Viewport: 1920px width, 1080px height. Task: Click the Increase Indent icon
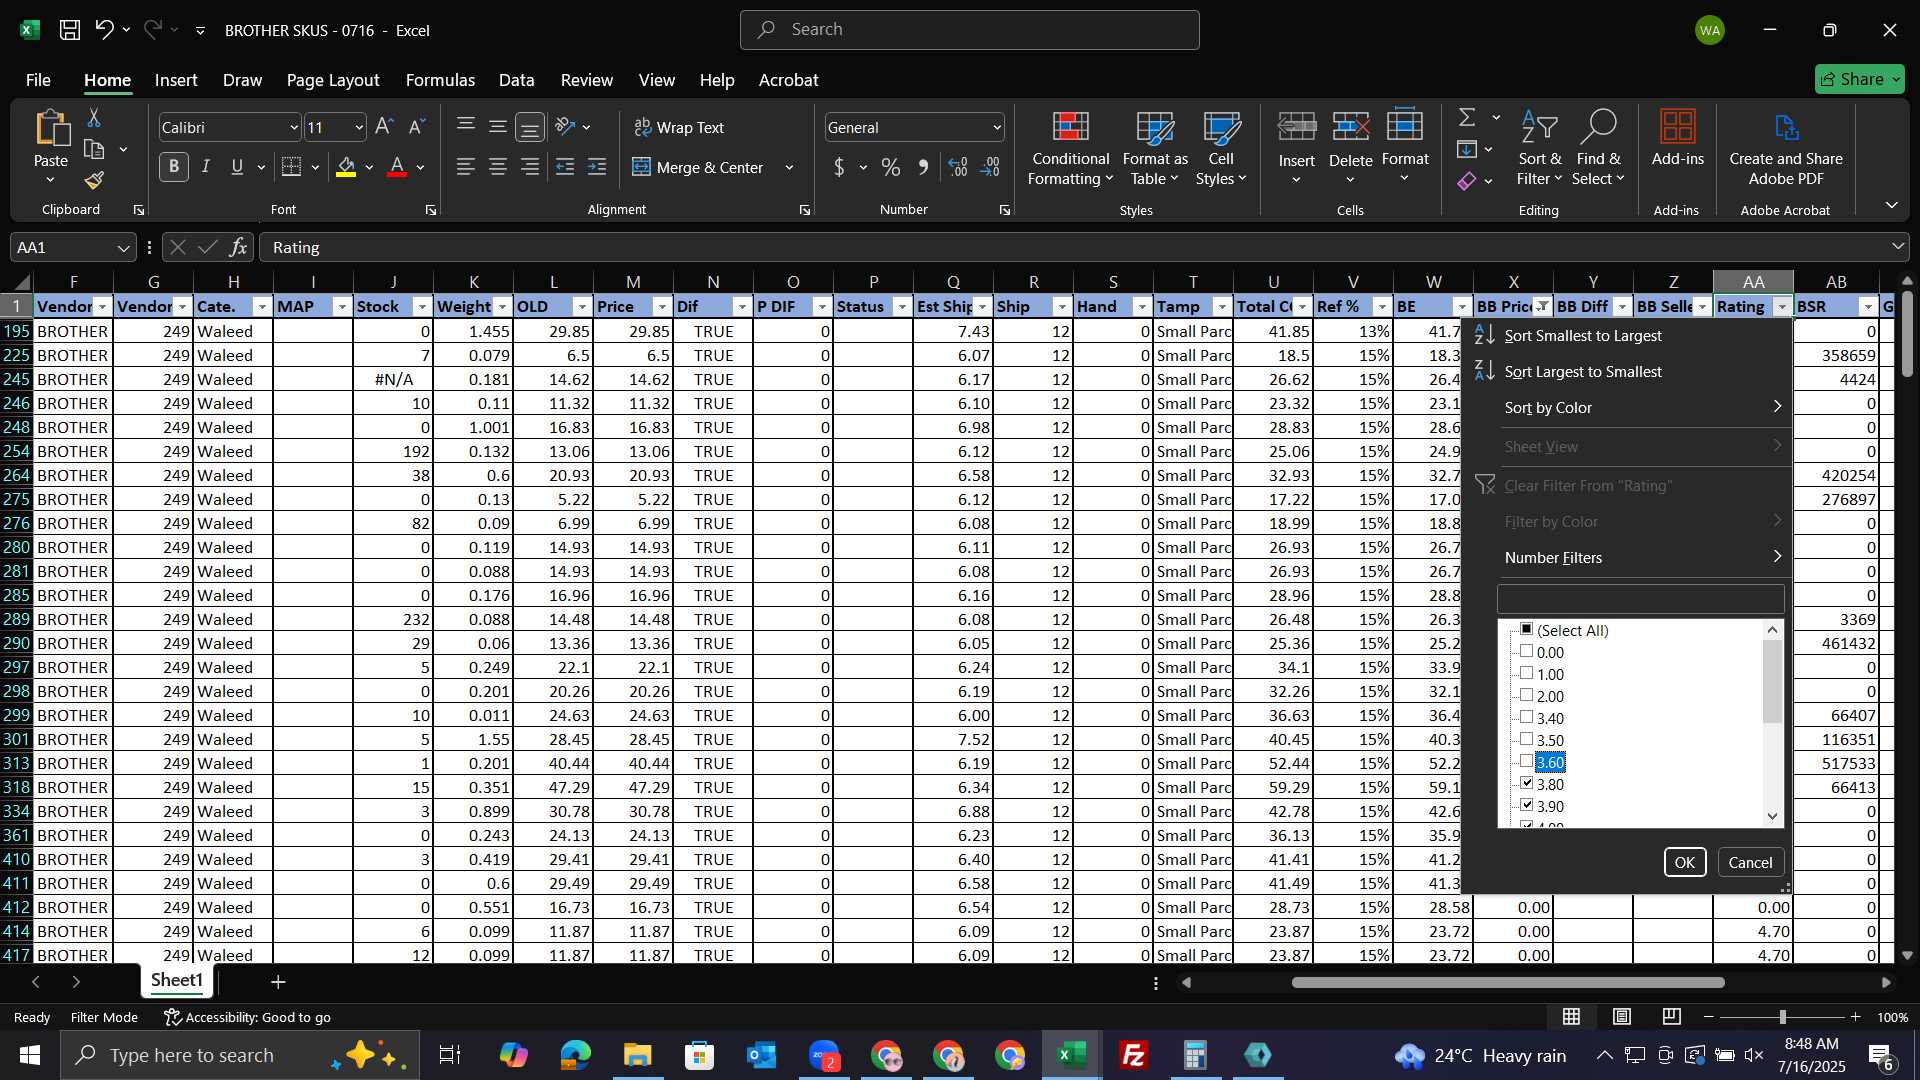[x=597, y=167]
